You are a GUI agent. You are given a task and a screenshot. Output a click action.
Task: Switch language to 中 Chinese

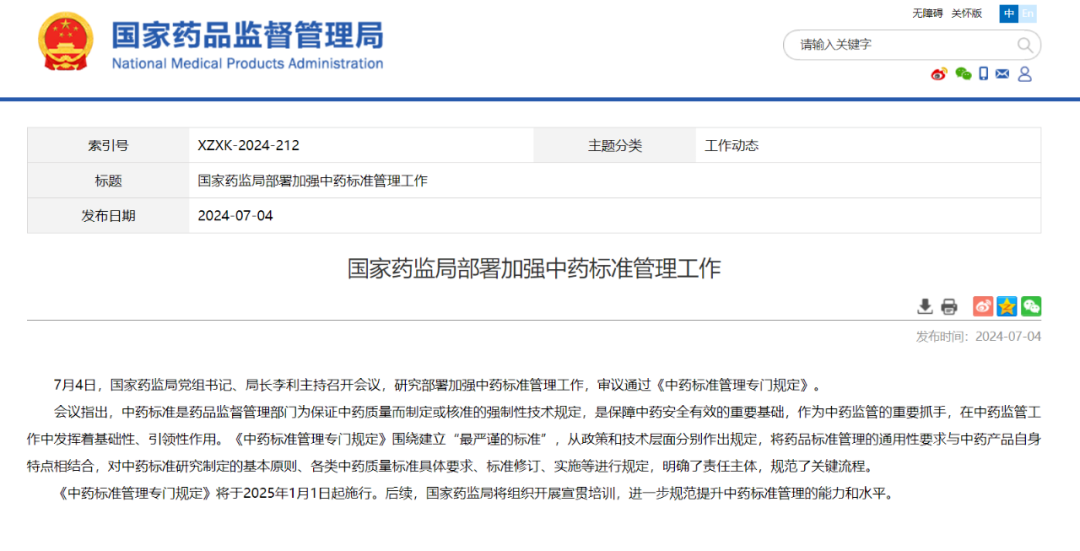pyautogui.click(x=1008, y=14)
